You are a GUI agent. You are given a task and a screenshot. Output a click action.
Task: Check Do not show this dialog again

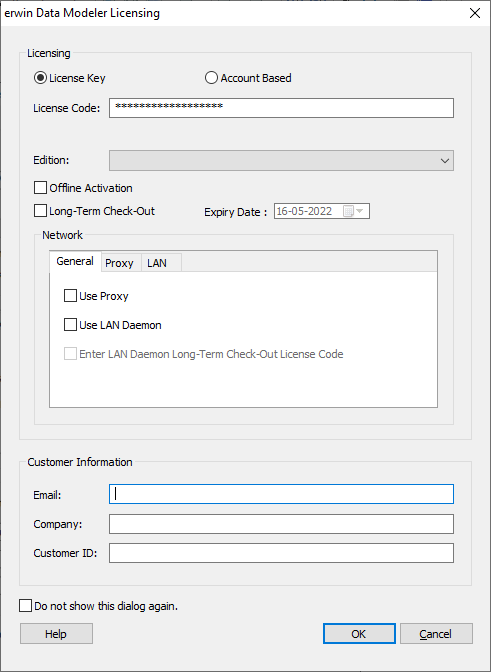click(26, 606)
